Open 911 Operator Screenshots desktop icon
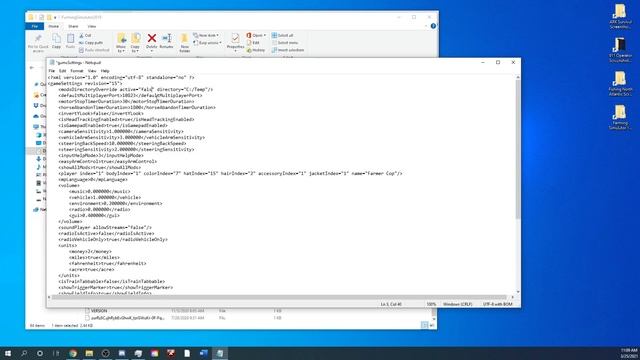 [620, 50]
